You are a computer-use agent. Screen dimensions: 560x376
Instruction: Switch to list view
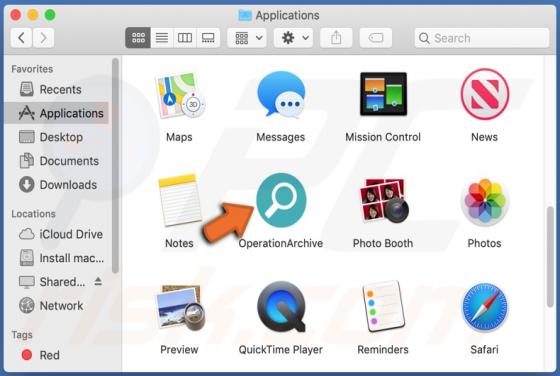click(162, 38)
